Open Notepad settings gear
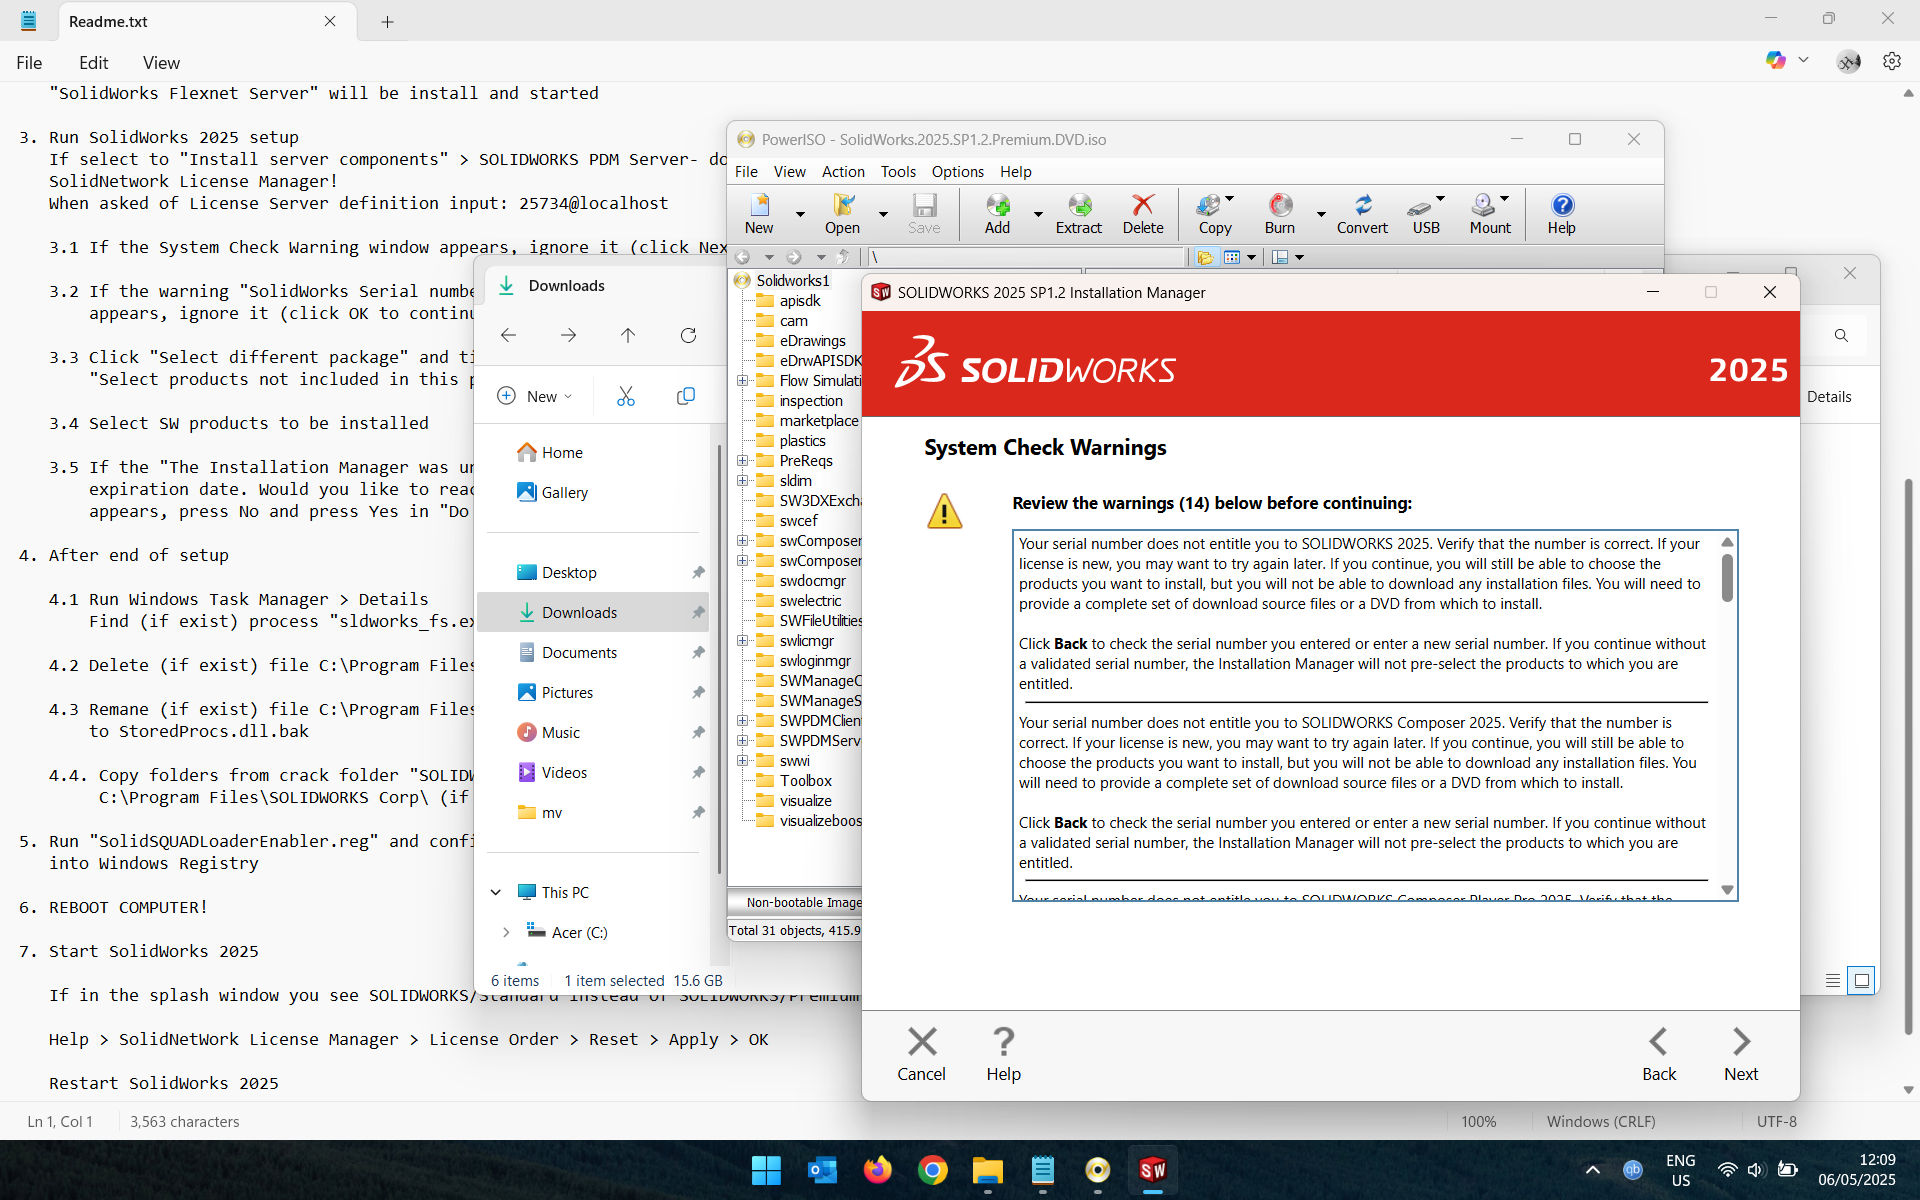This screenshot has width=1920, height=1200. click(1891, 61)
